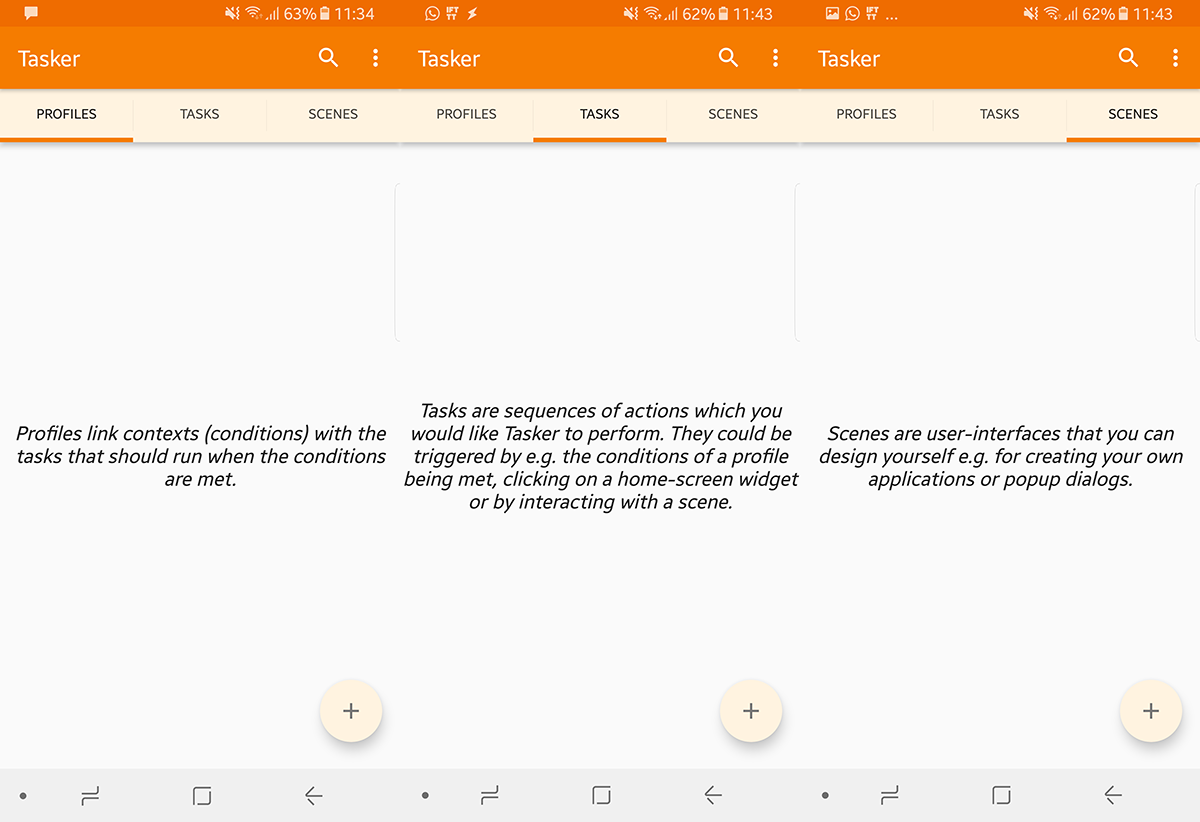
Task: Tap recents button on the Profiles-active screen
Action: (x=91, y=796)
